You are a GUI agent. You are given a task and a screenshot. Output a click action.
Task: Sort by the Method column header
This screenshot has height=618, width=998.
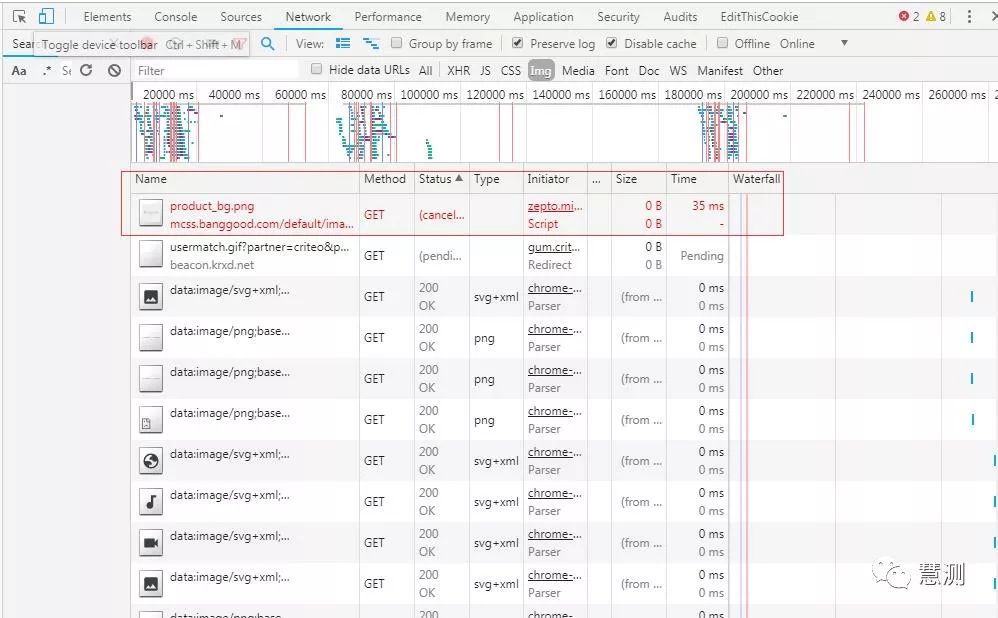[x=385, y=179]
